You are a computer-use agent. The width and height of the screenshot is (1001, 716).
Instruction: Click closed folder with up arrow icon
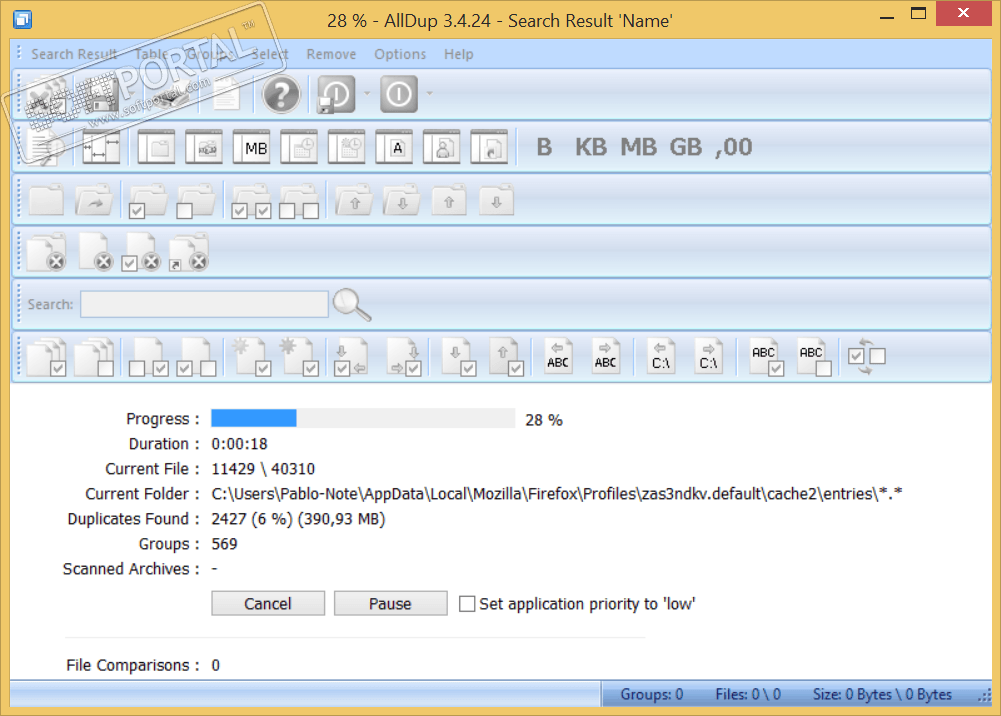click(449, 200)
